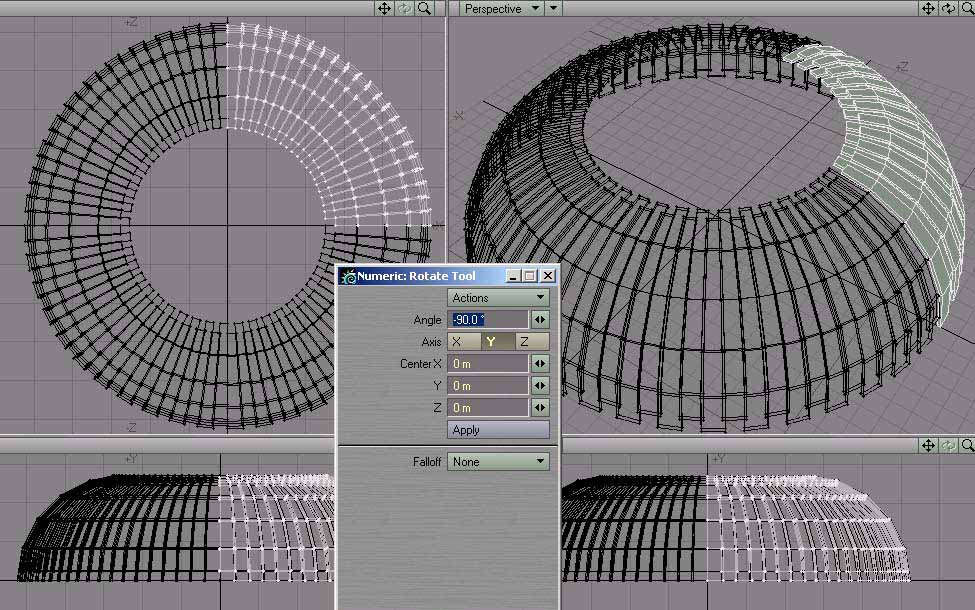Select the Y rotation axis

pos(491,342)
